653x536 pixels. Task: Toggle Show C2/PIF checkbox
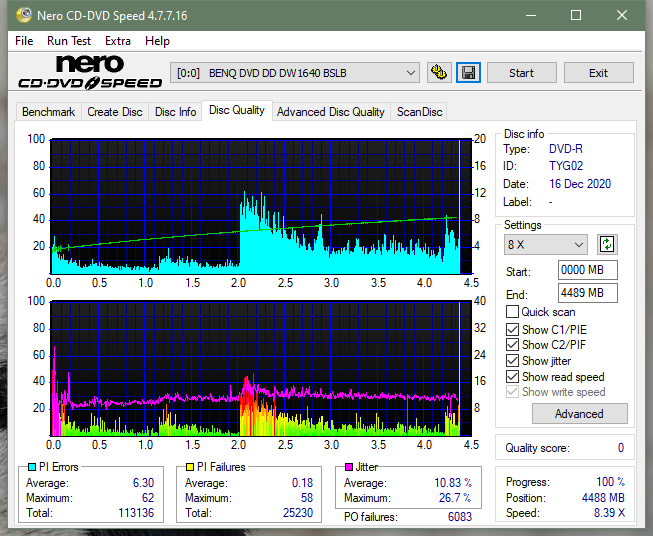(512, 345)
